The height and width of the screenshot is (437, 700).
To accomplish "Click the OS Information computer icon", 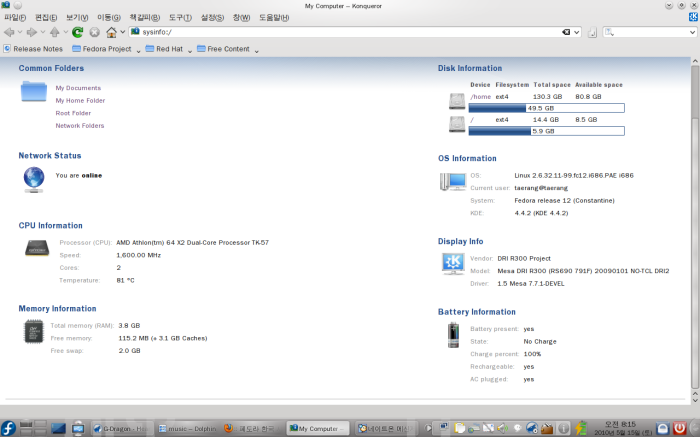I will [x=453, y=182].
